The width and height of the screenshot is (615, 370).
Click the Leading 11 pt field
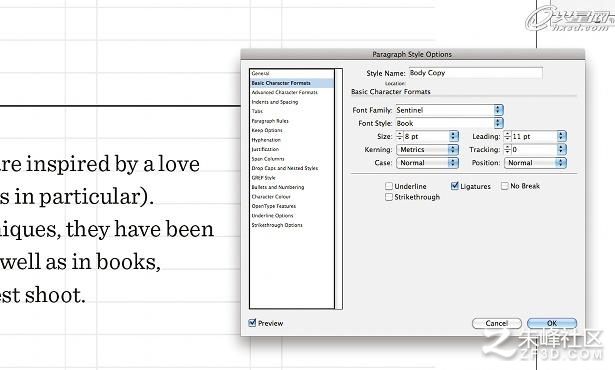click(534, 136)
